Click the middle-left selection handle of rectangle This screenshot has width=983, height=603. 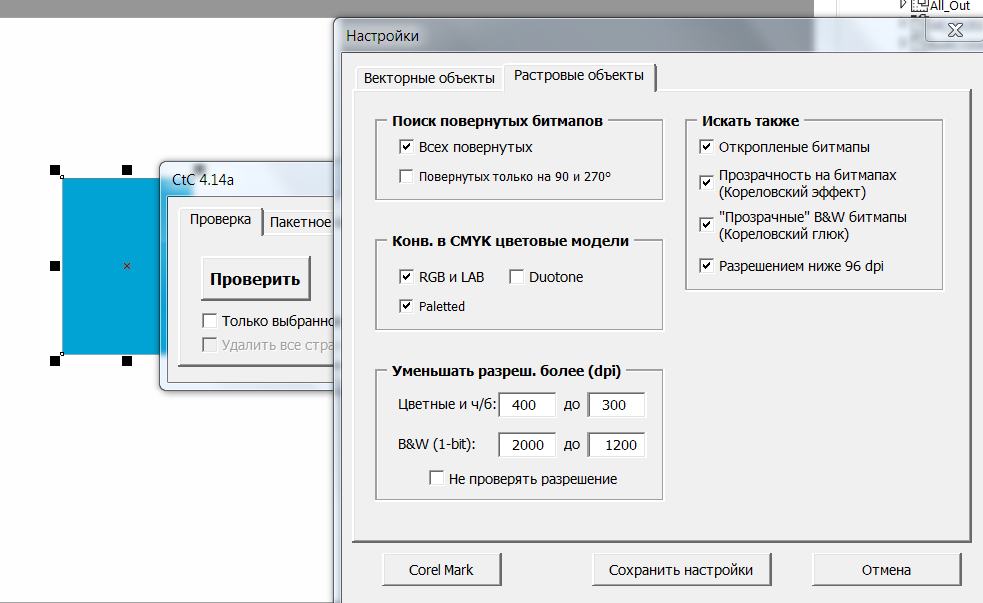click(x=55, y=266)
